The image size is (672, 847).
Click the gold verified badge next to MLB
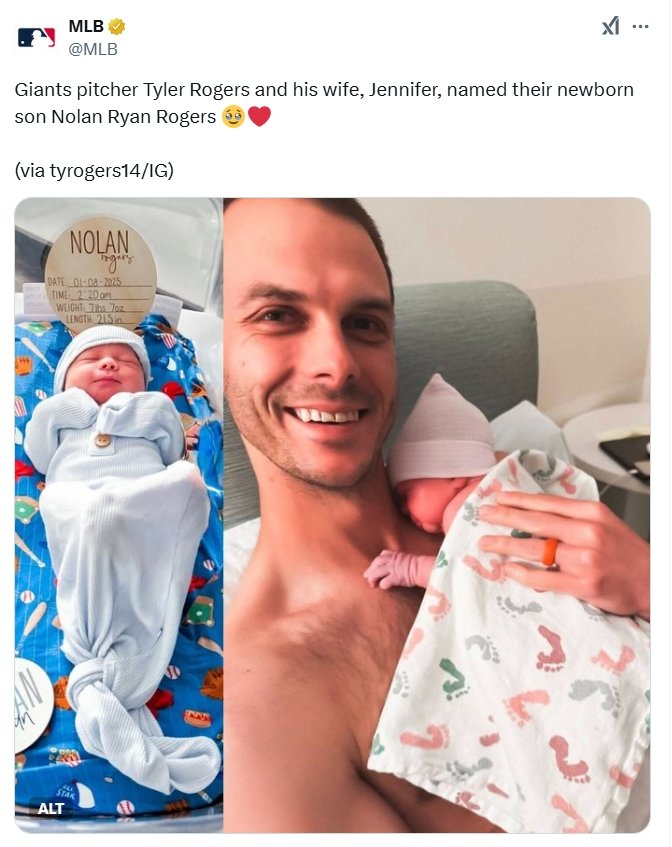(117, 26)
